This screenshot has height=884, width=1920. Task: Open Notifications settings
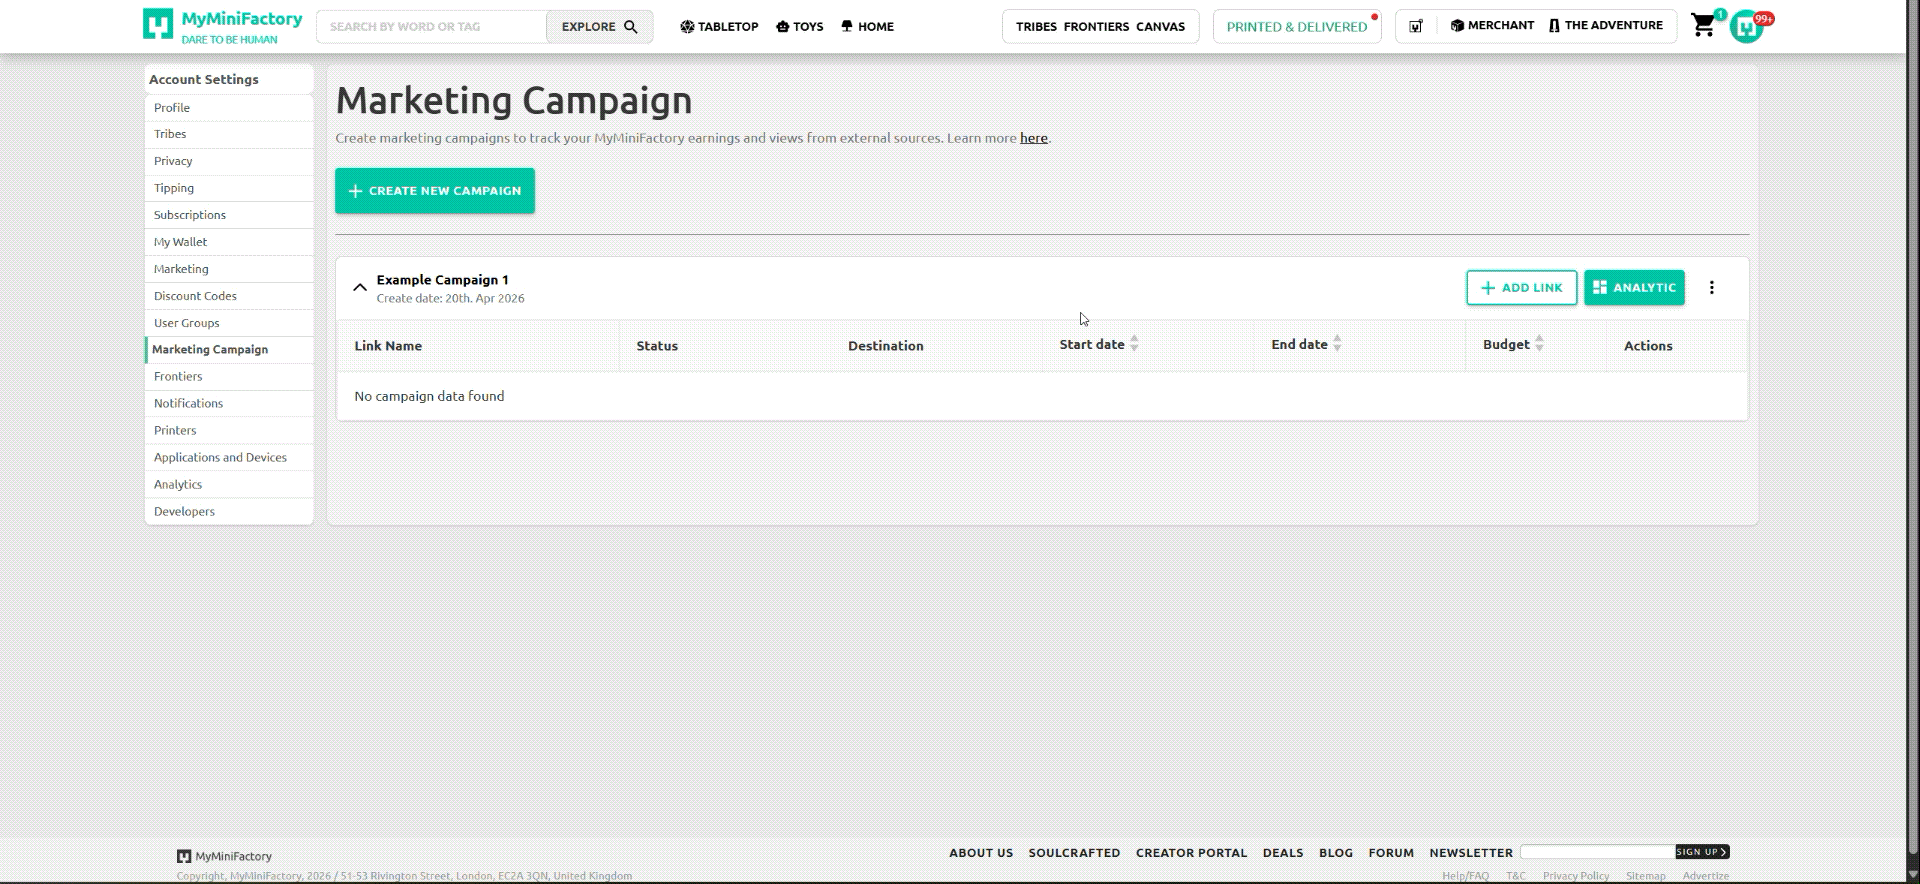click(x=229, y=404)
